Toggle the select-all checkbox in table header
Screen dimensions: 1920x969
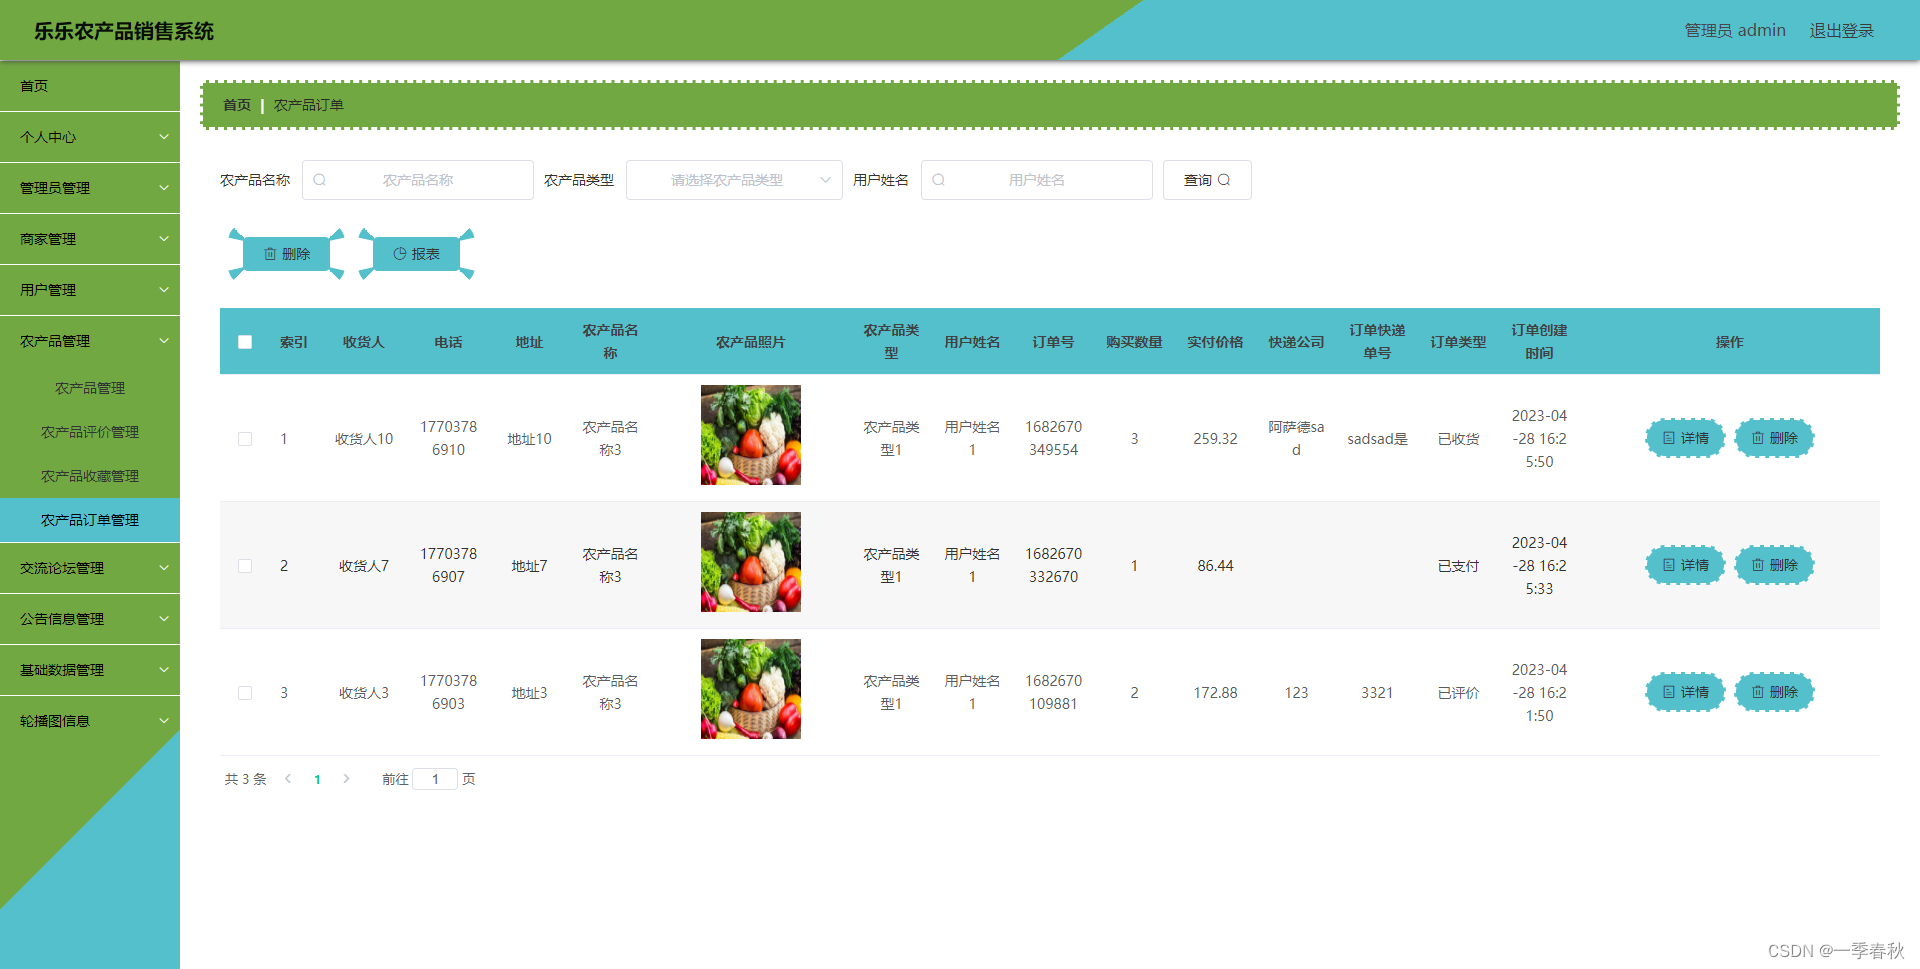(245, 342)
